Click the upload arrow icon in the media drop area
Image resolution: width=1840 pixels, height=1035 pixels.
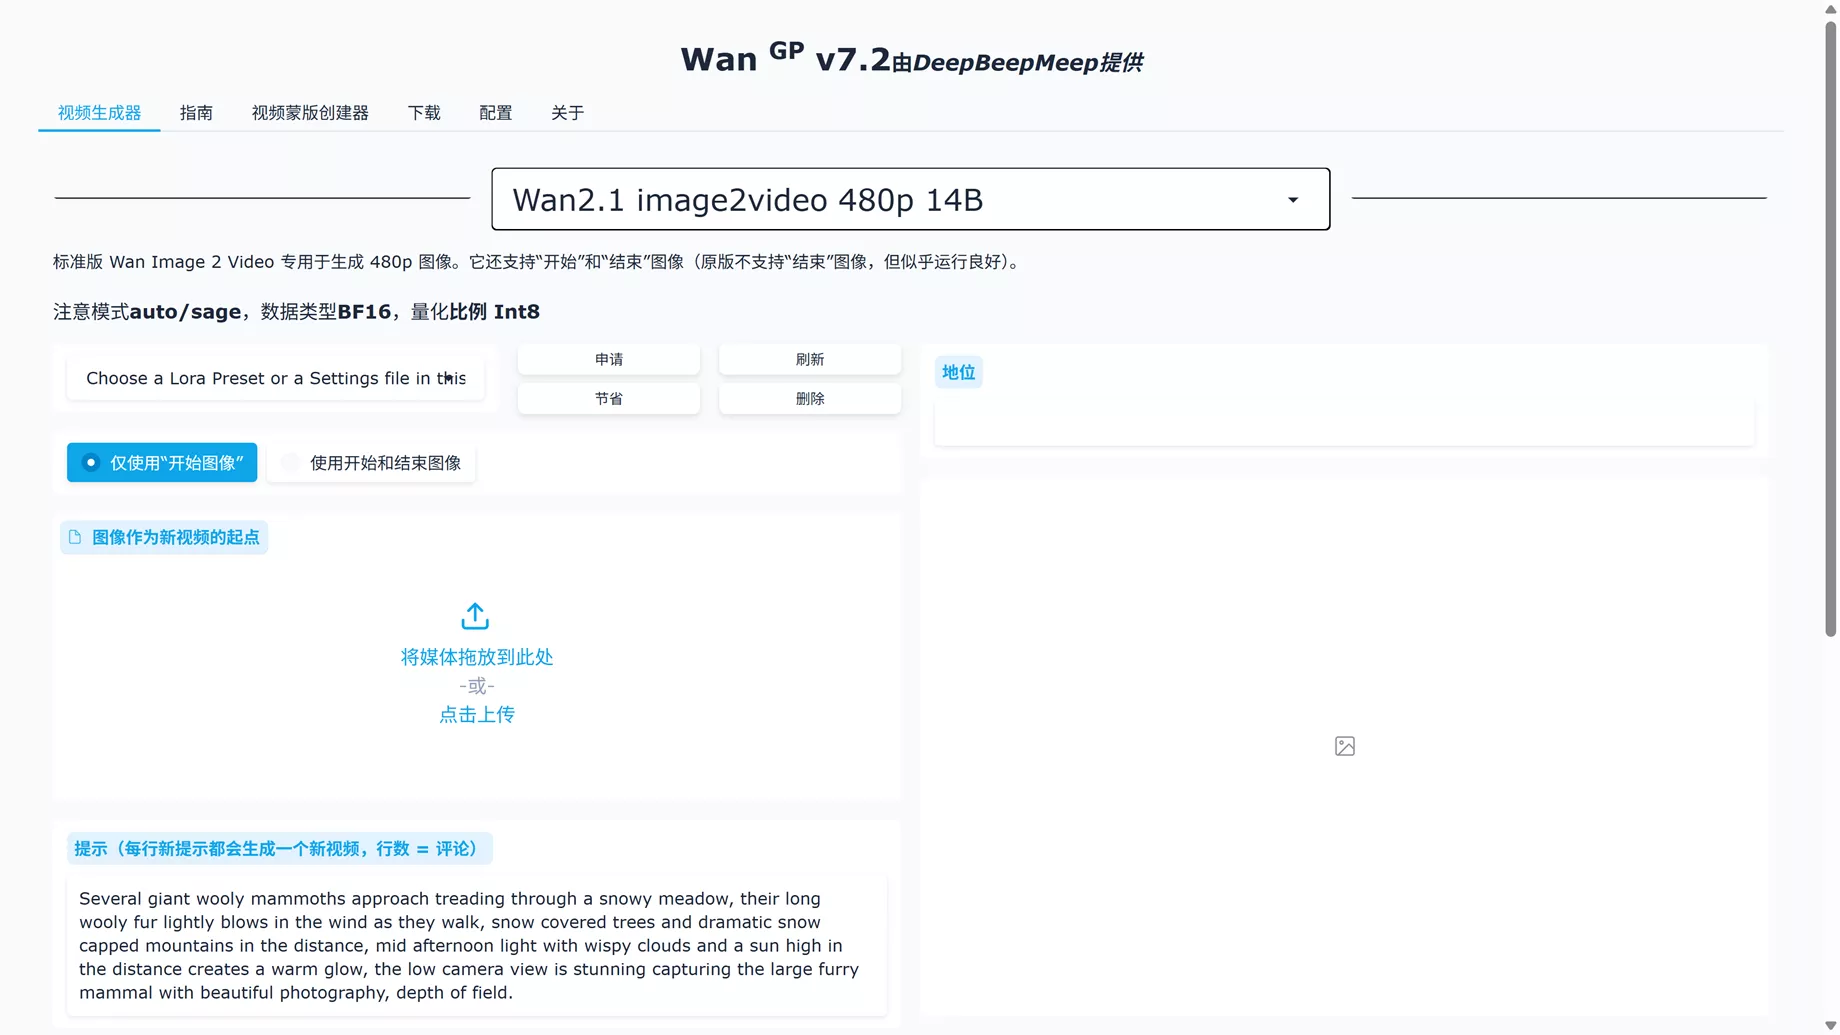coord(475,616)
